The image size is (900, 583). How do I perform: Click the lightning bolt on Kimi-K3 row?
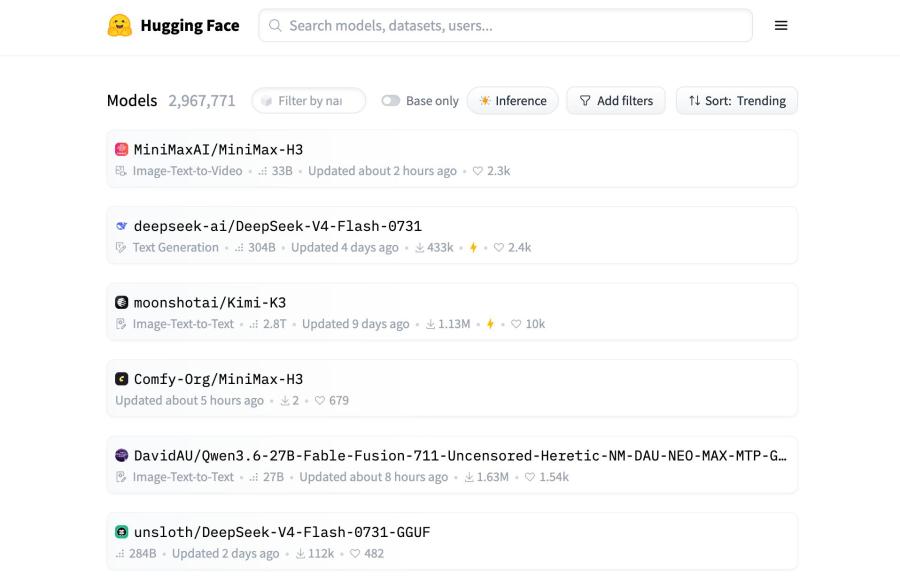(x=490, y=324)
